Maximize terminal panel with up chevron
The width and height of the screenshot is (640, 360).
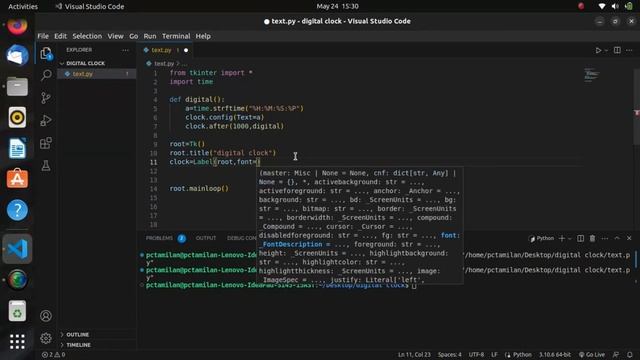617,238
